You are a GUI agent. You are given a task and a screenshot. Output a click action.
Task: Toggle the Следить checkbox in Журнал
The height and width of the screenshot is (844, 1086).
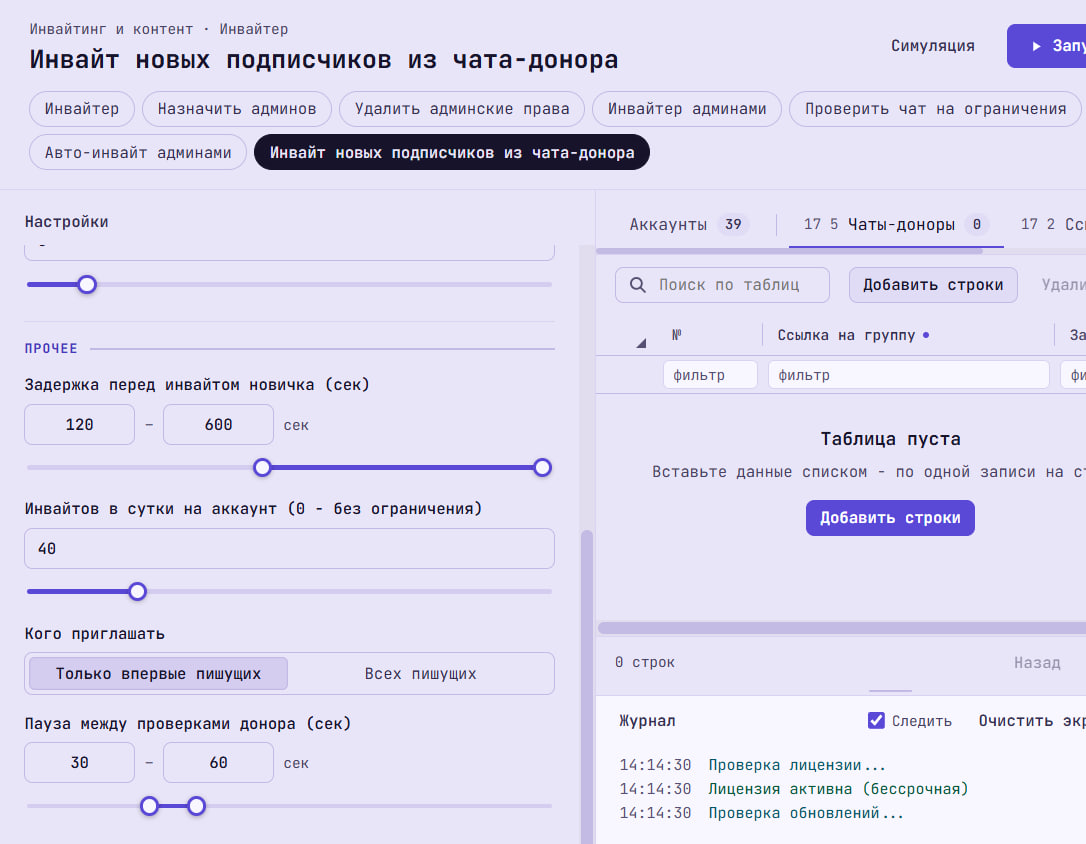pyautogui.click(x=876, y=721)
